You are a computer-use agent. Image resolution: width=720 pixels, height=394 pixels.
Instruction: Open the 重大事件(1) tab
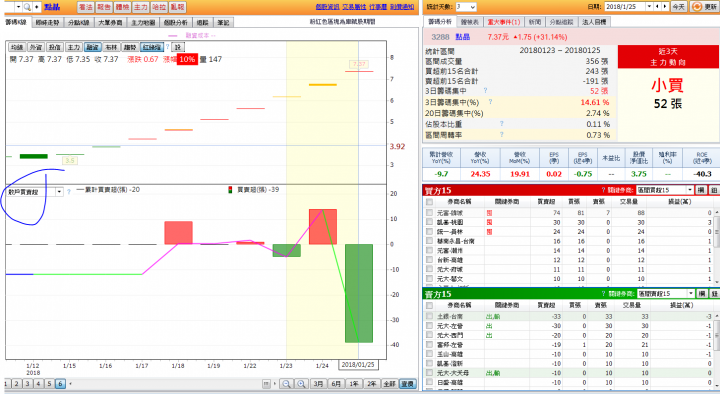(x=504, y=22)
